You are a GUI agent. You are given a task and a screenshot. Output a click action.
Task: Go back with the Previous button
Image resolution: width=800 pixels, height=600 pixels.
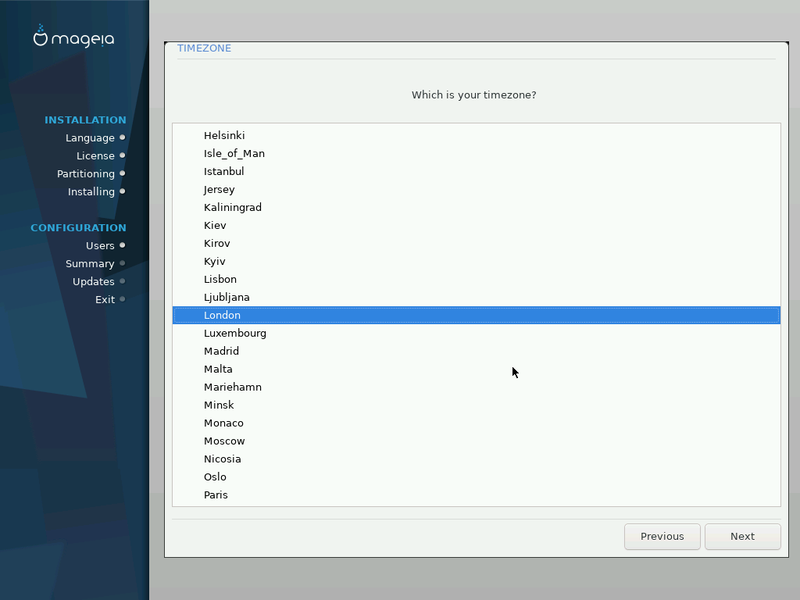click(662, 536)
